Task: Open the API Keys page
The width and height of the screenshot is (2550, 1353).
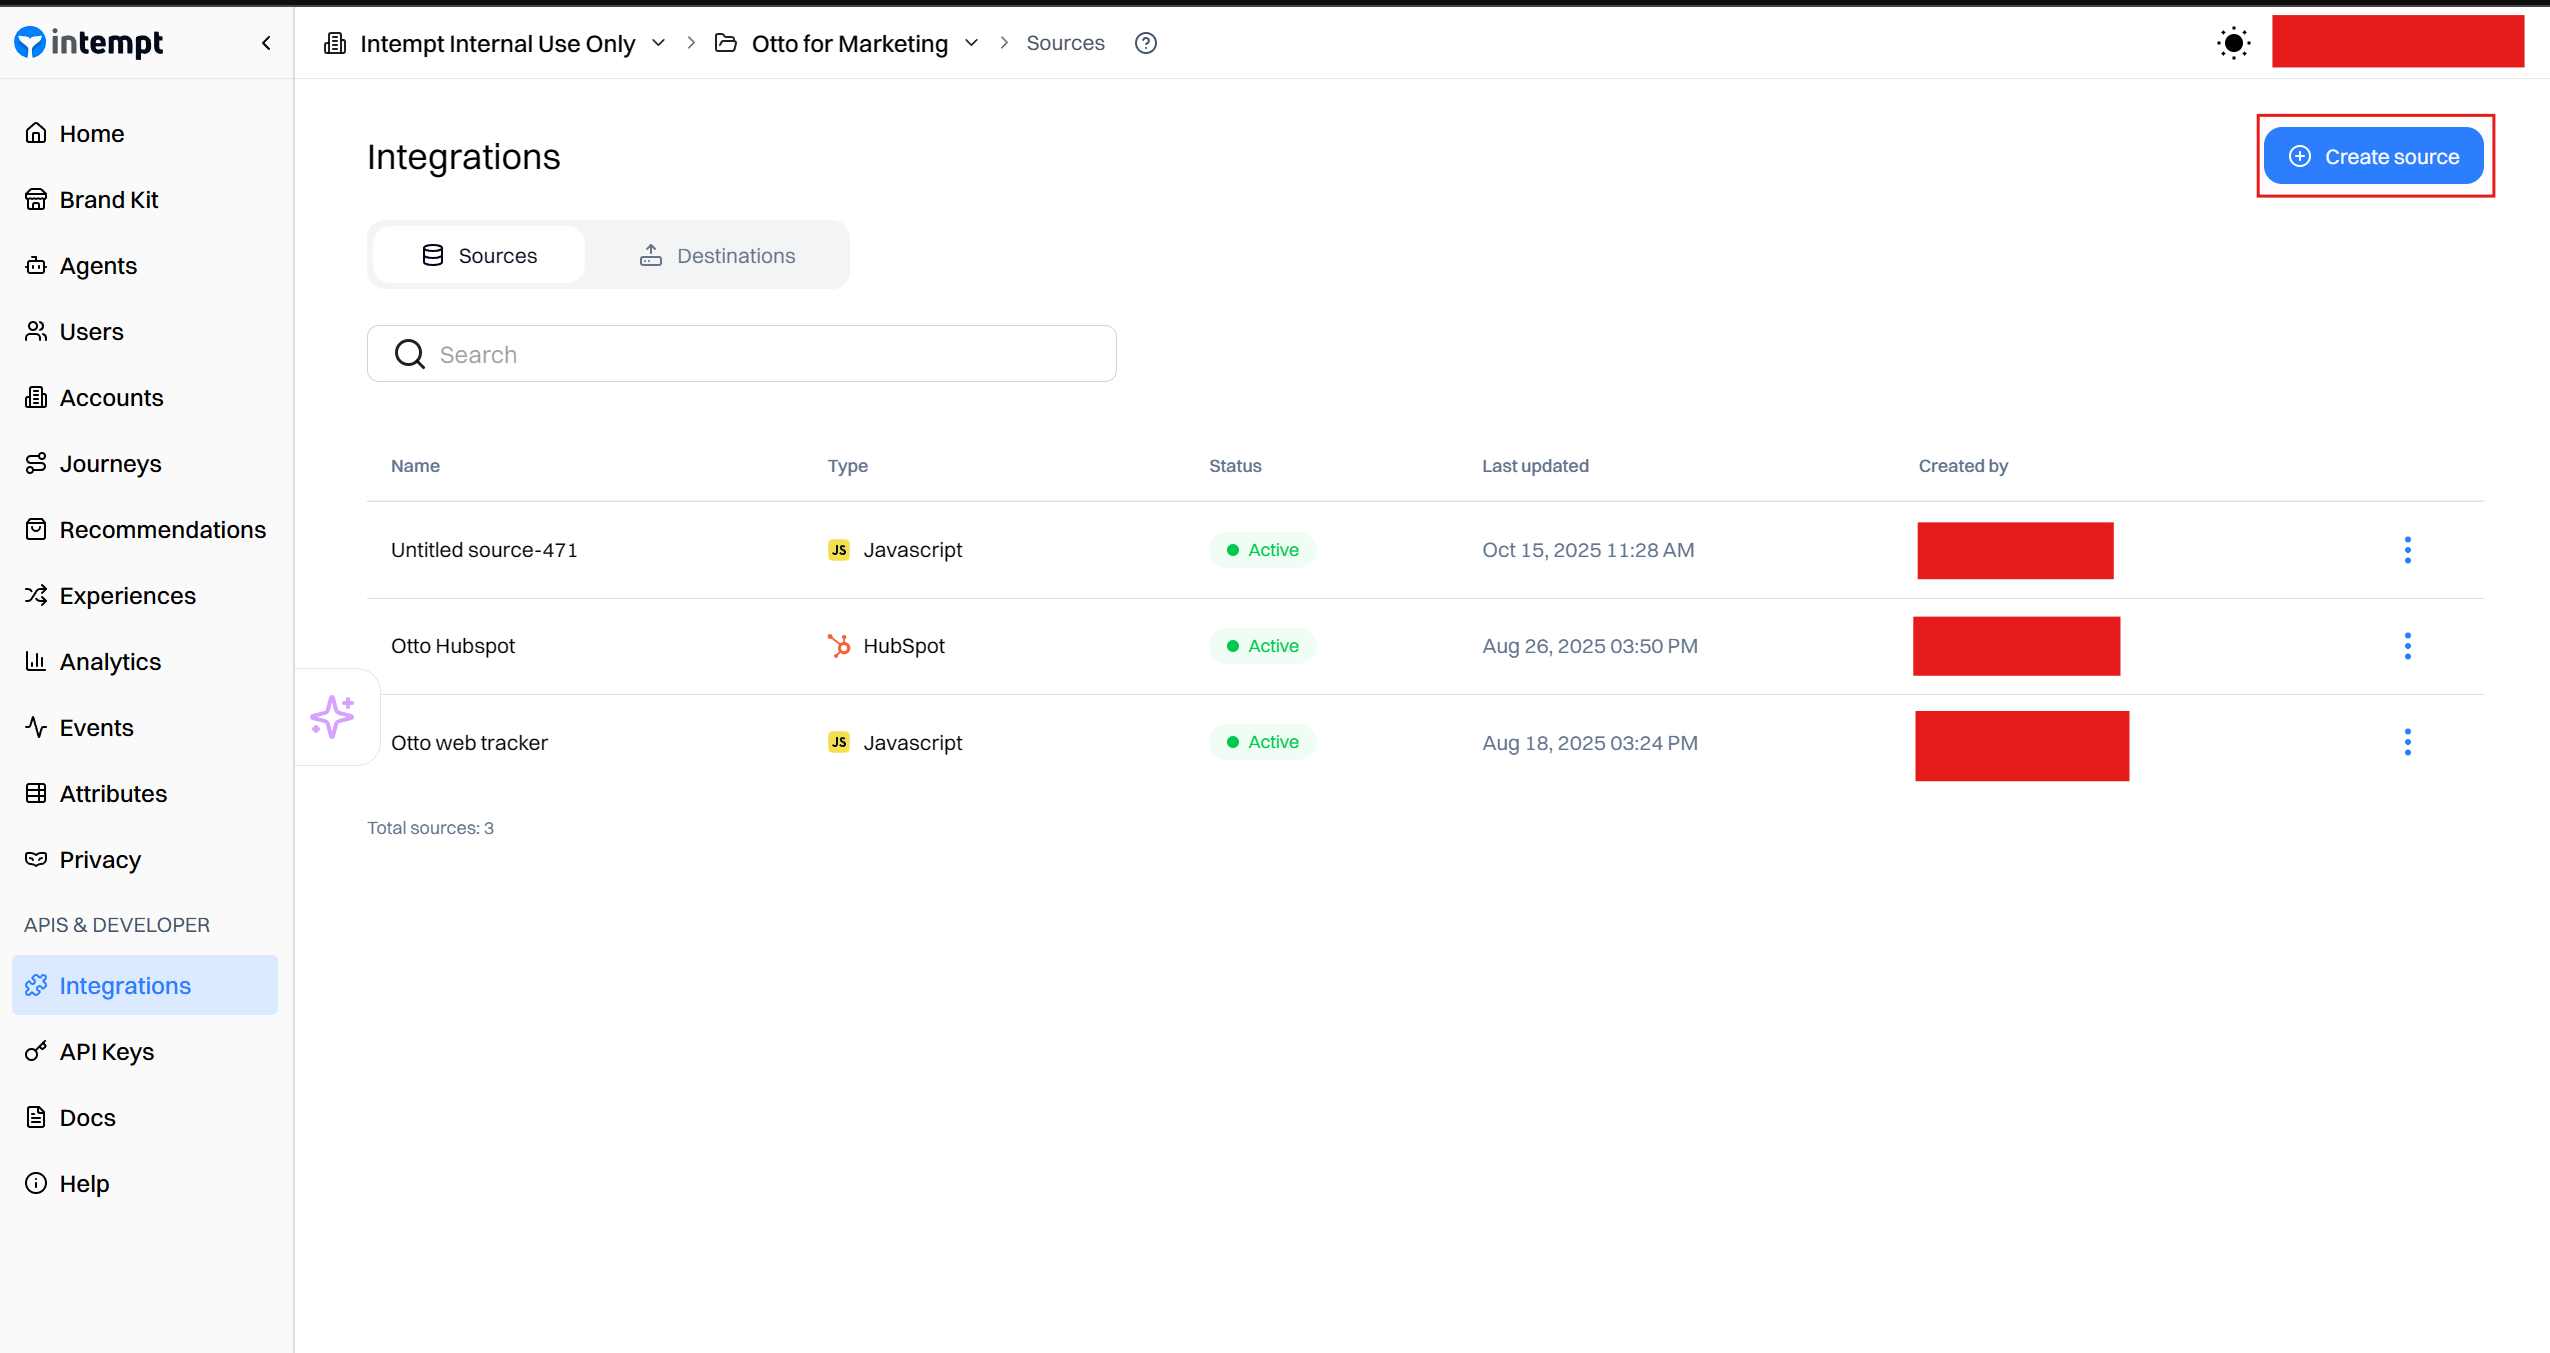Action: (106, 1052)
